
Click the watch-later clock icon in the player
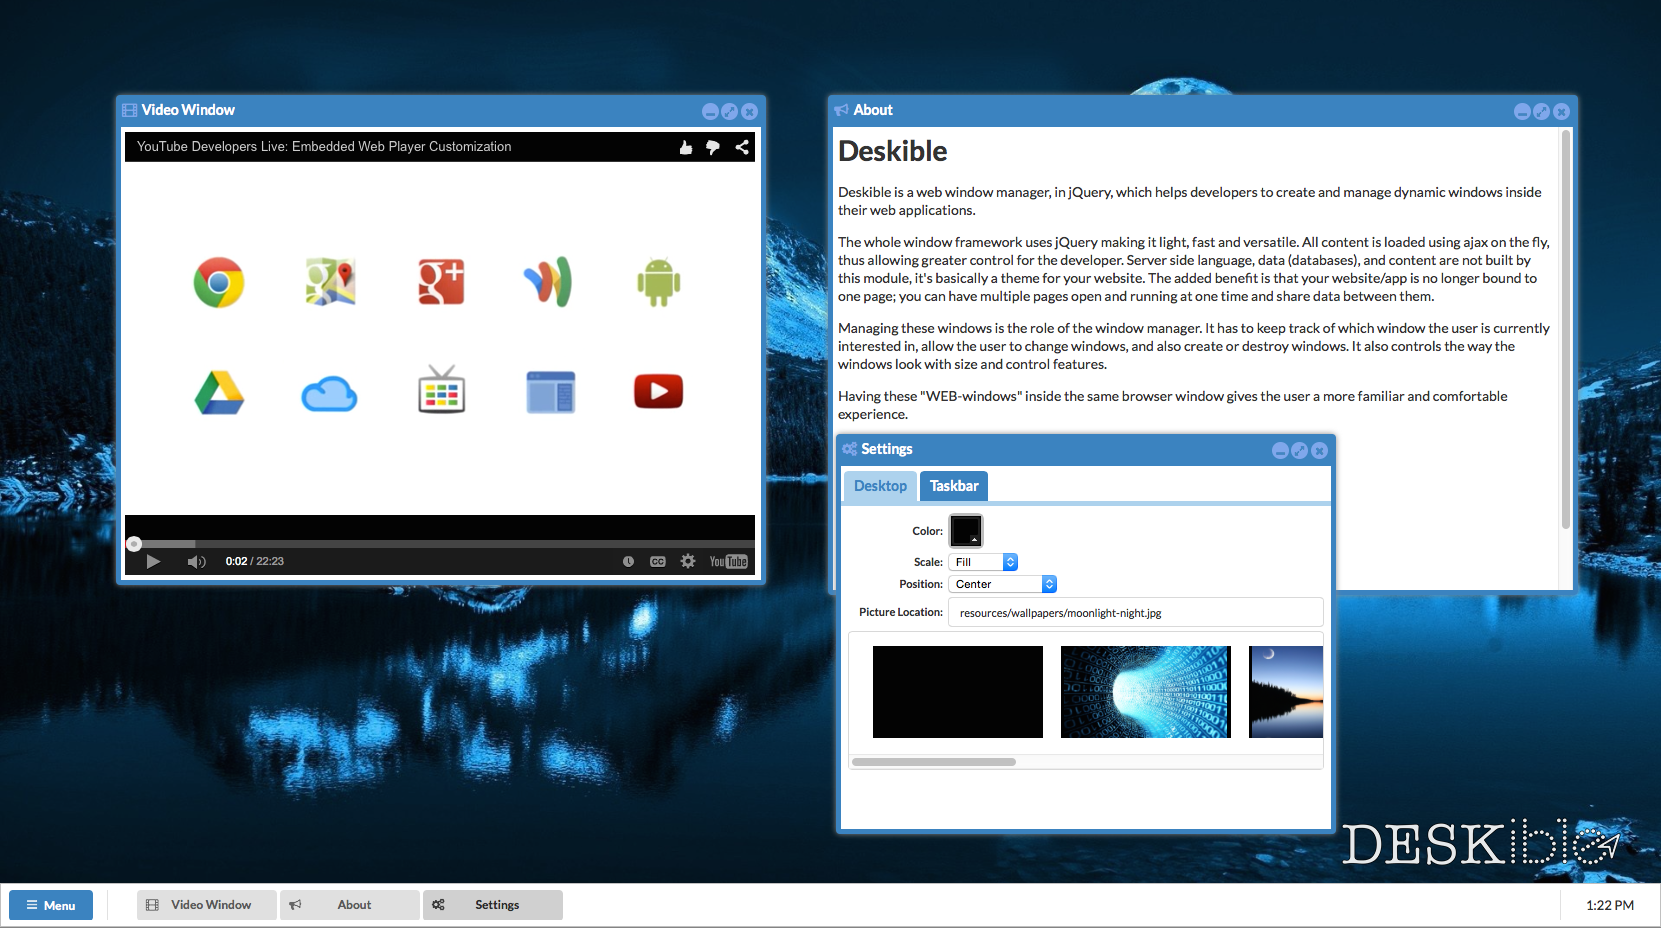point(628,561)
